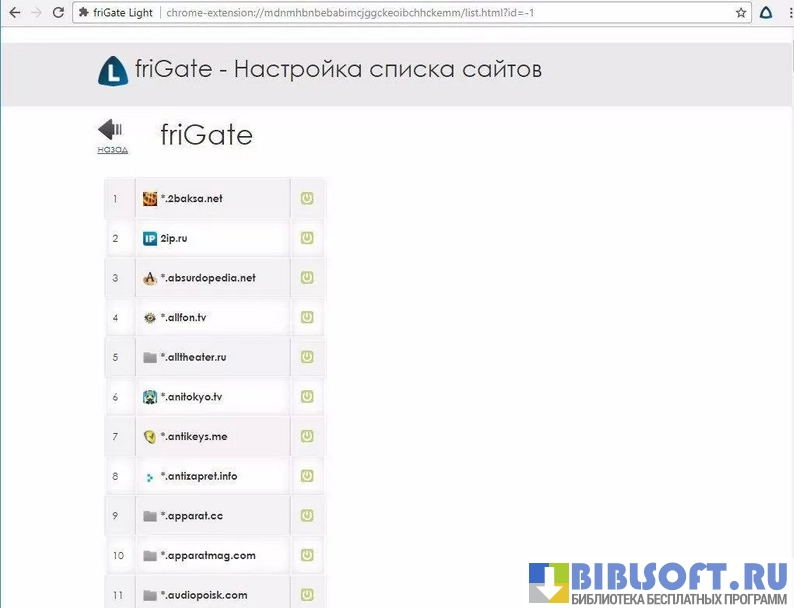
Task: Reload the page with the refresh icon
Action: [x=58, y=13]
